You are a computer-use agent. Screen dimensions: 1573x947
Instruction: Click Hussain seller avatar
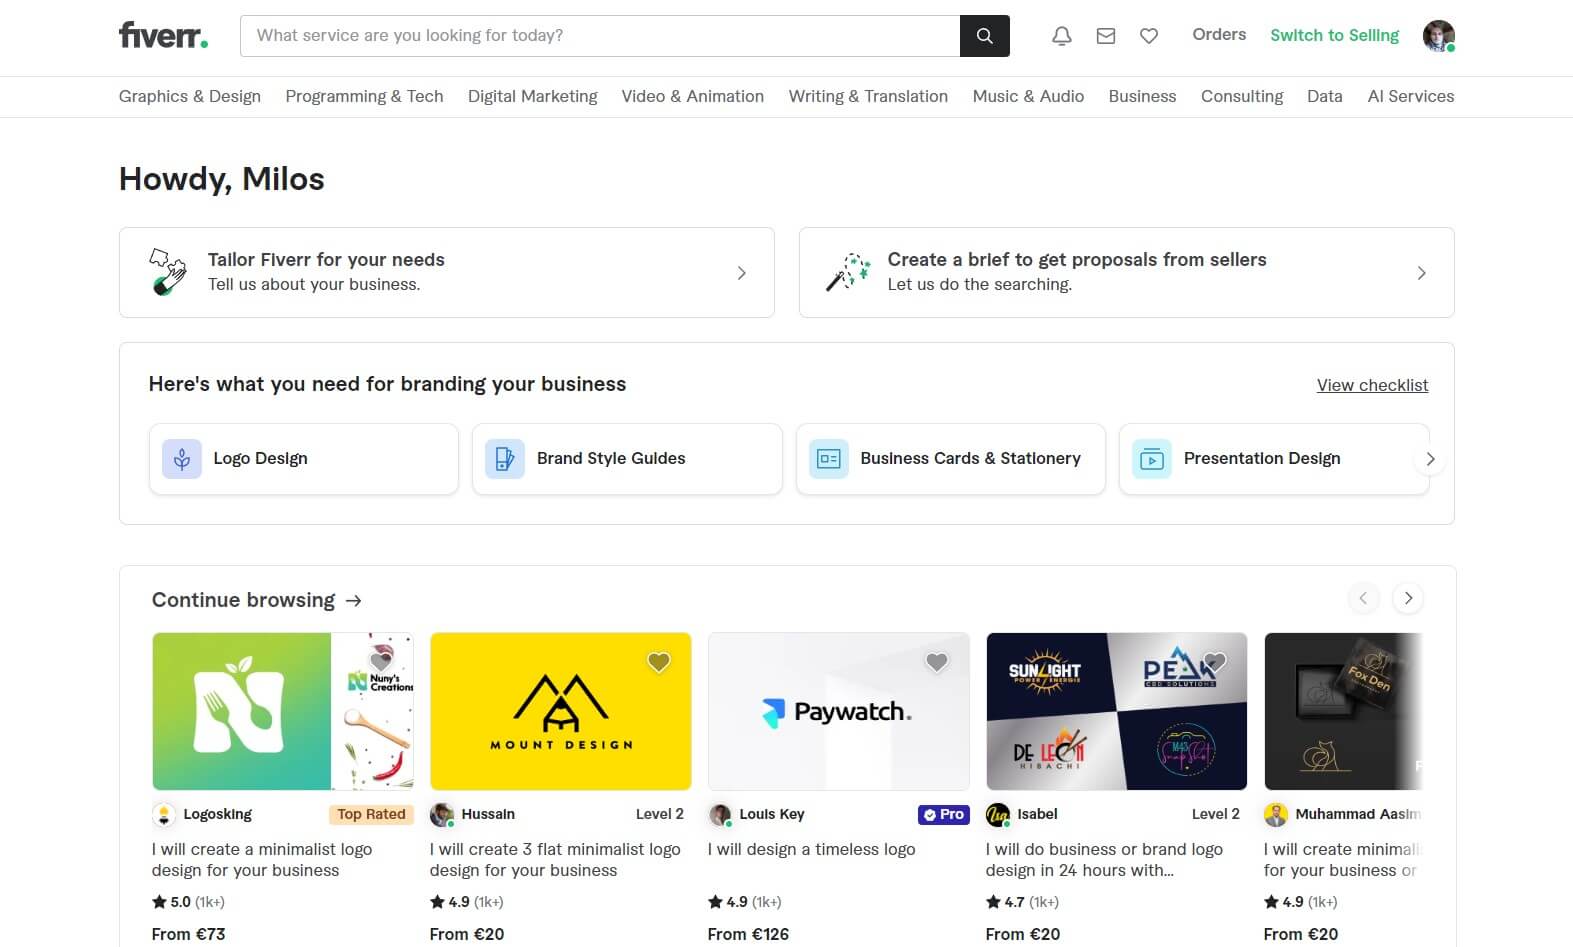442,815
